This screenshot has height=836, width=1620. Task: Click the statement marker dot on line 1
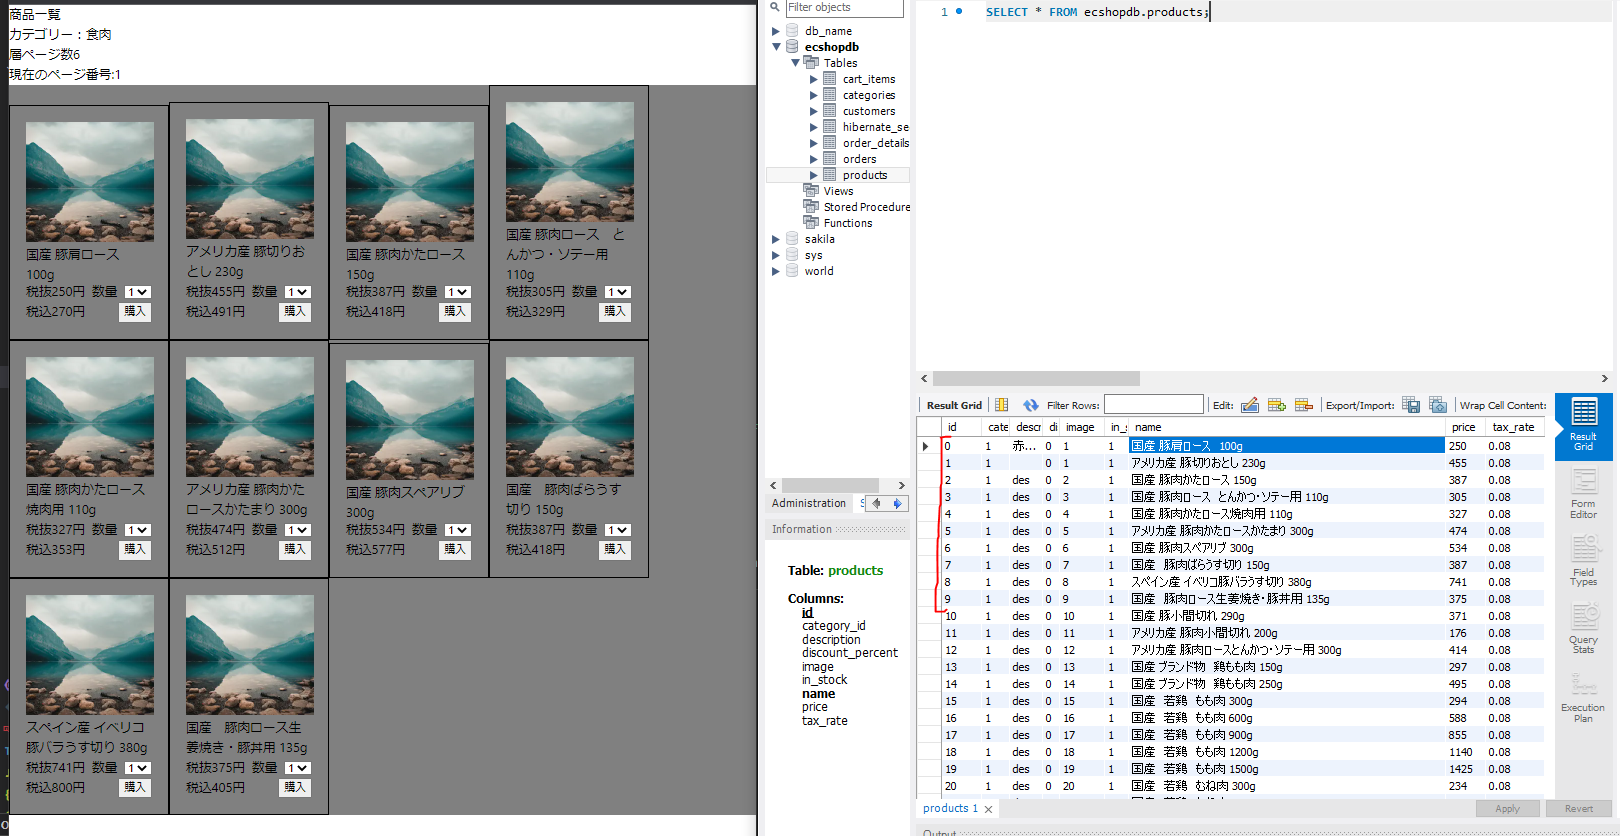[959, 12]
